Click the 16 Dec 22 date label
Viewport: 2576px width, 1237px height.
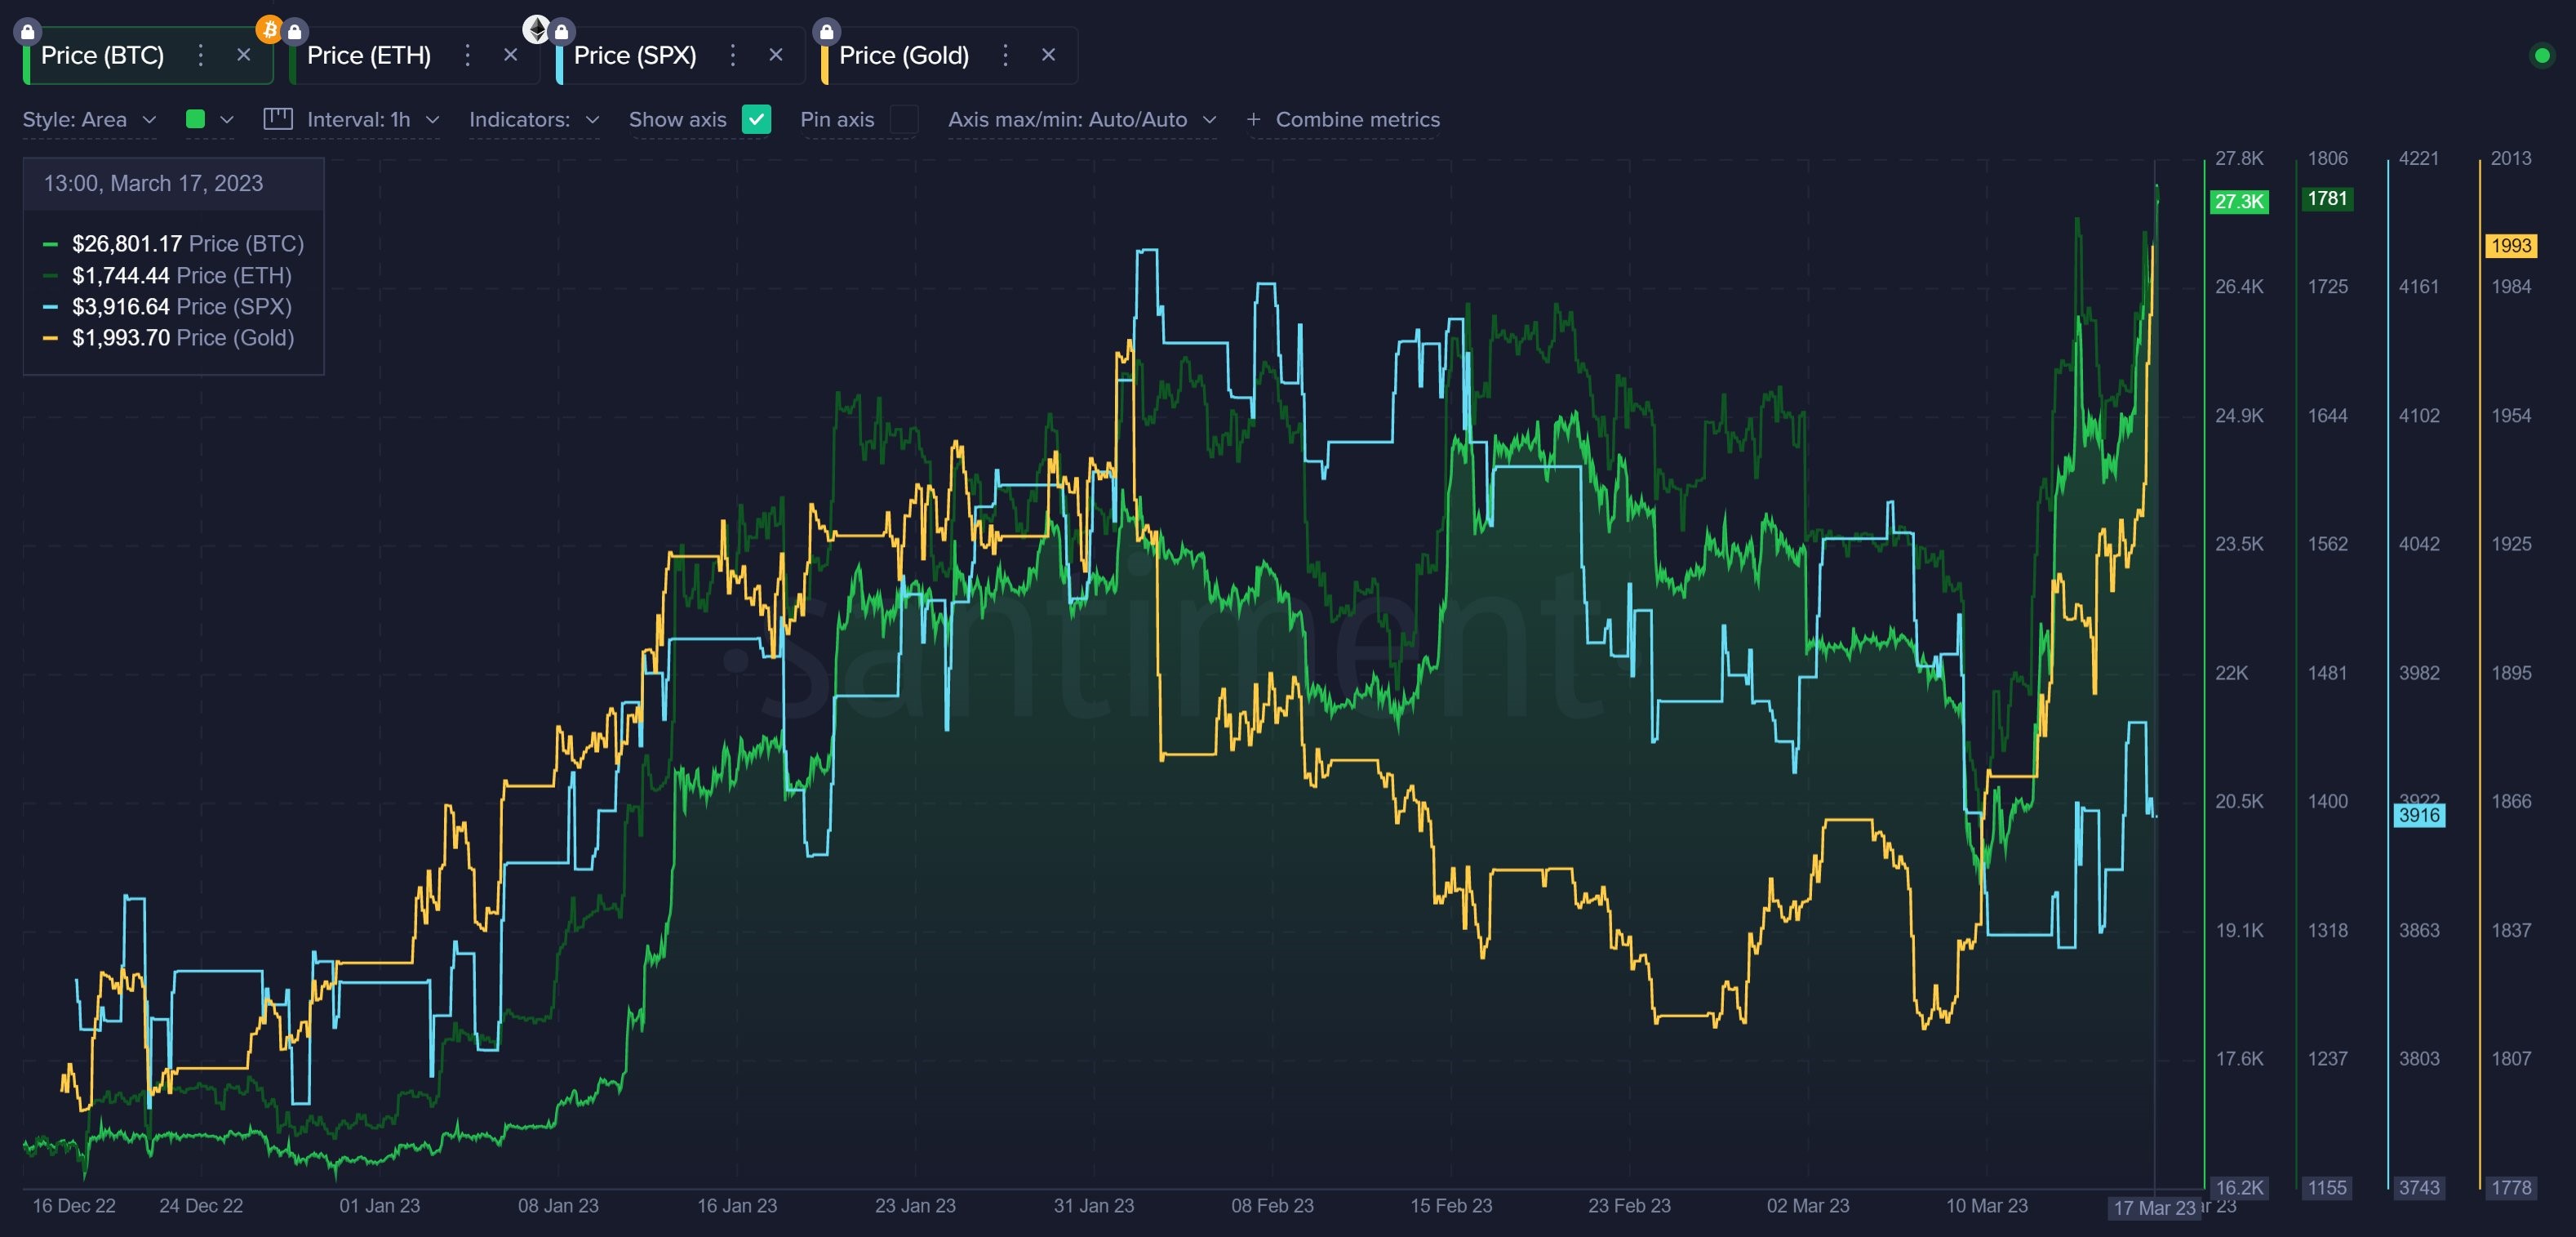(74, 1205)
